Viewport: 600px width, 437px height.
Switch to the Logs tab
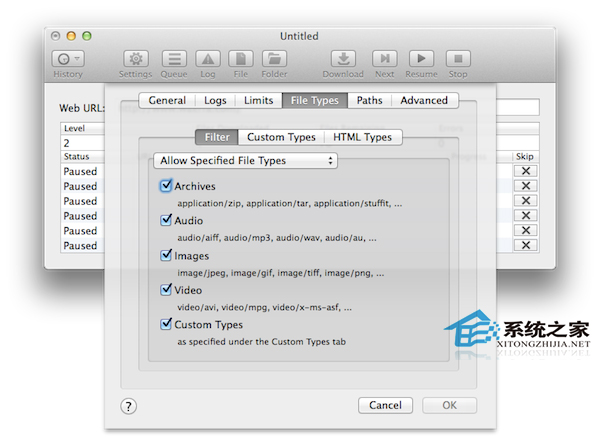[x=215, y=100]
